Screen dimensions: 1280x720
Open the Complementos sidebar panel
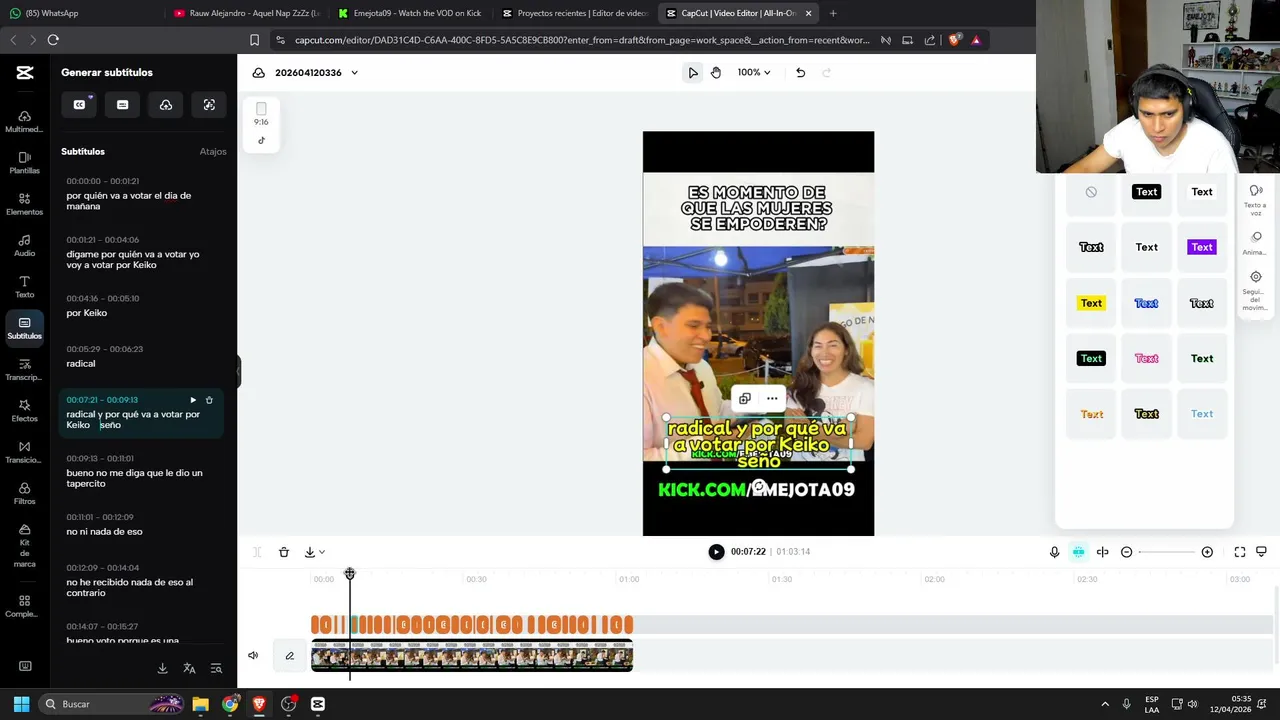[x=24, y=607]
